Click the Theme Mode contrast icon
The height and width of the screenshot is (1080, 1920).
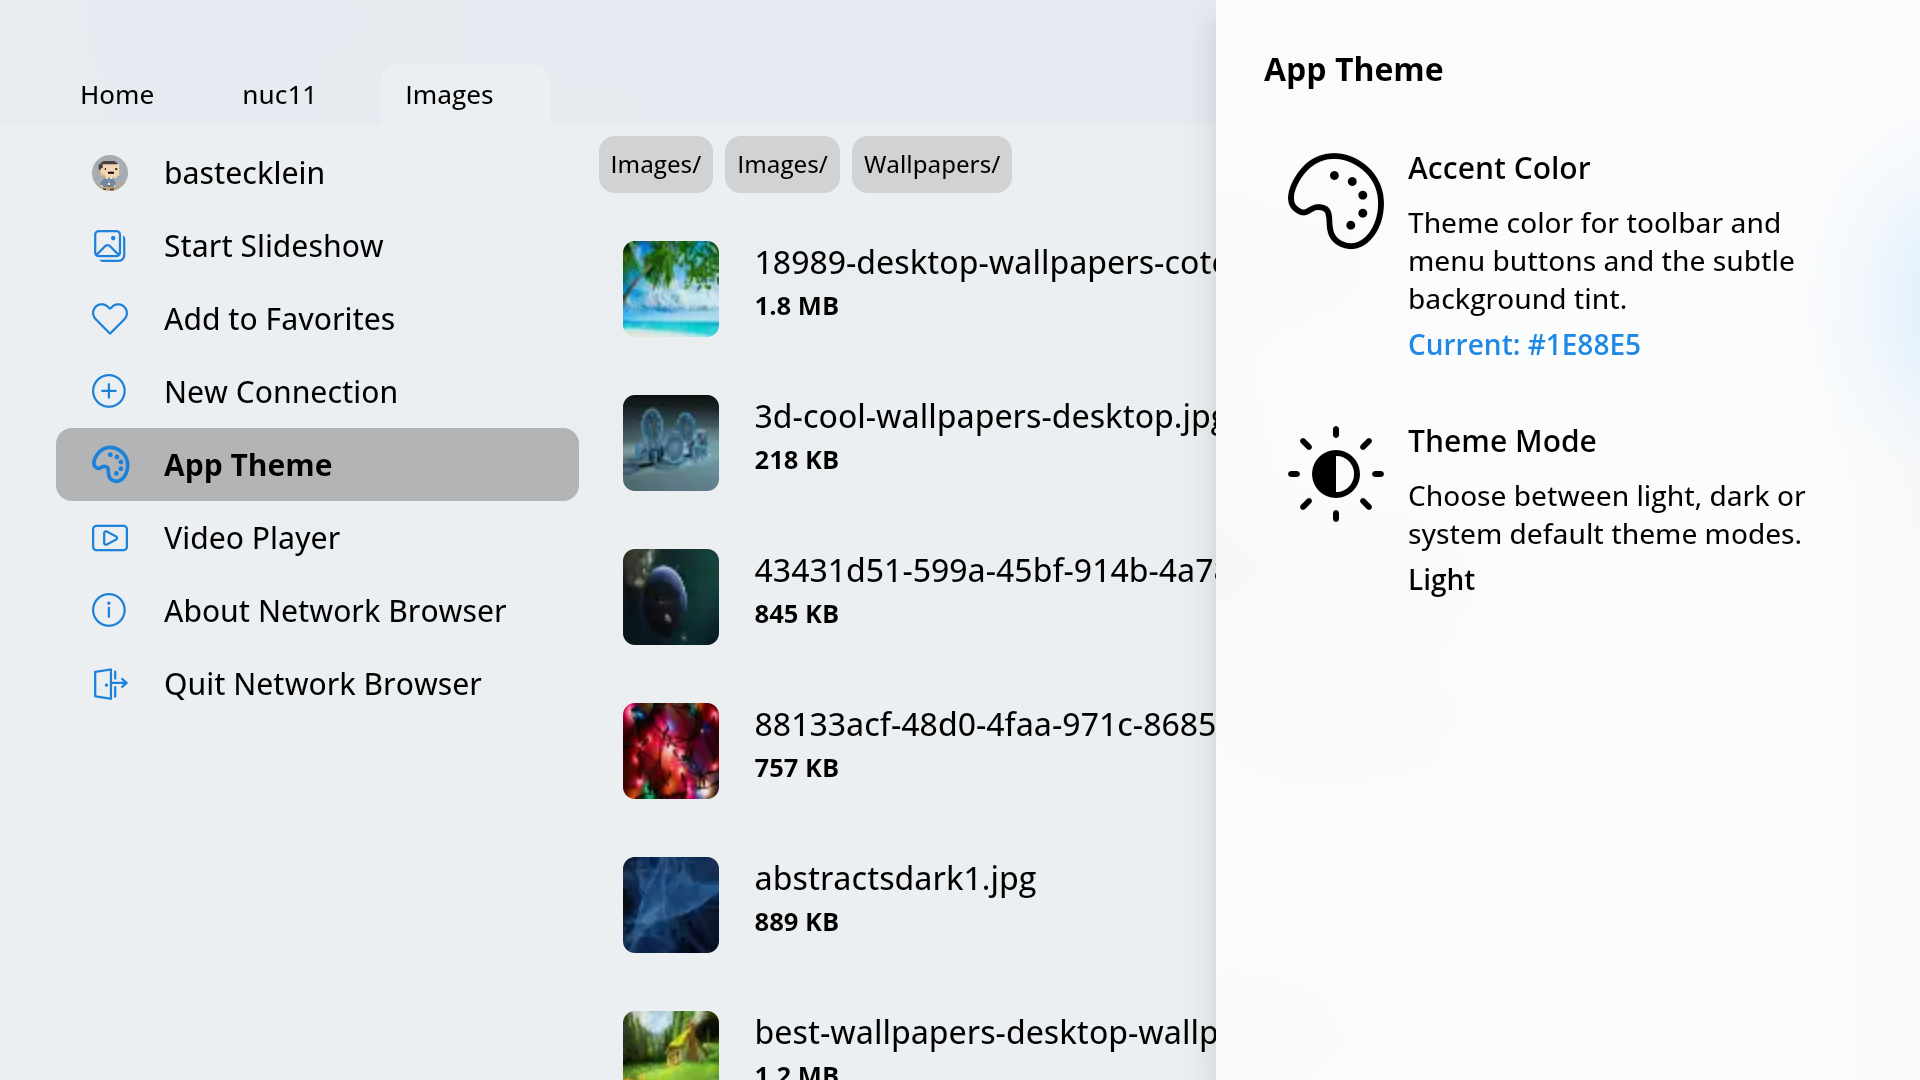1335,474
